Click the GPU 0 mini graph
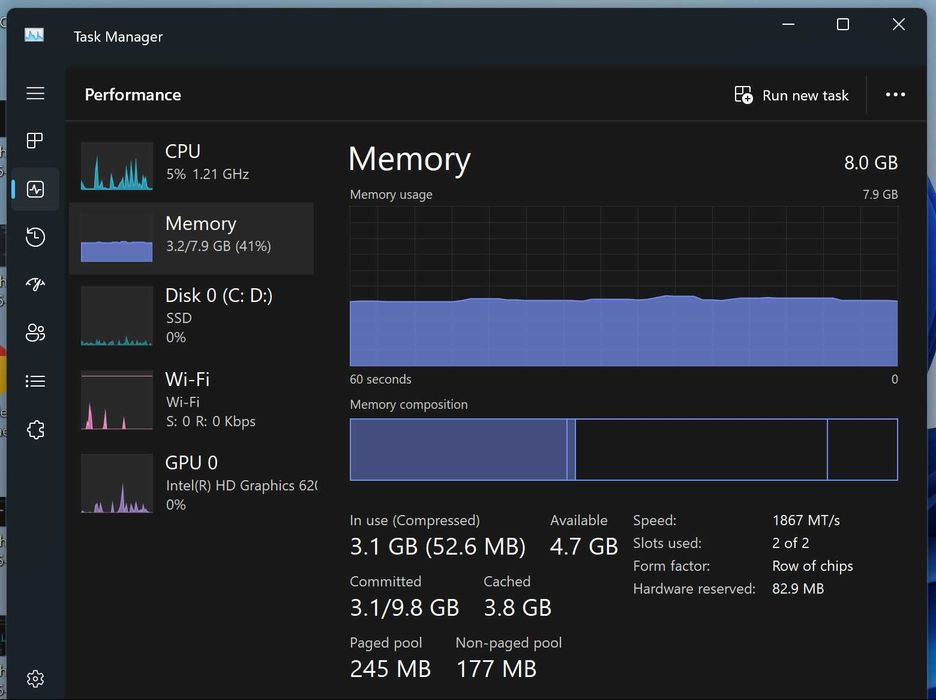936x700 pixels. point(117,483)
